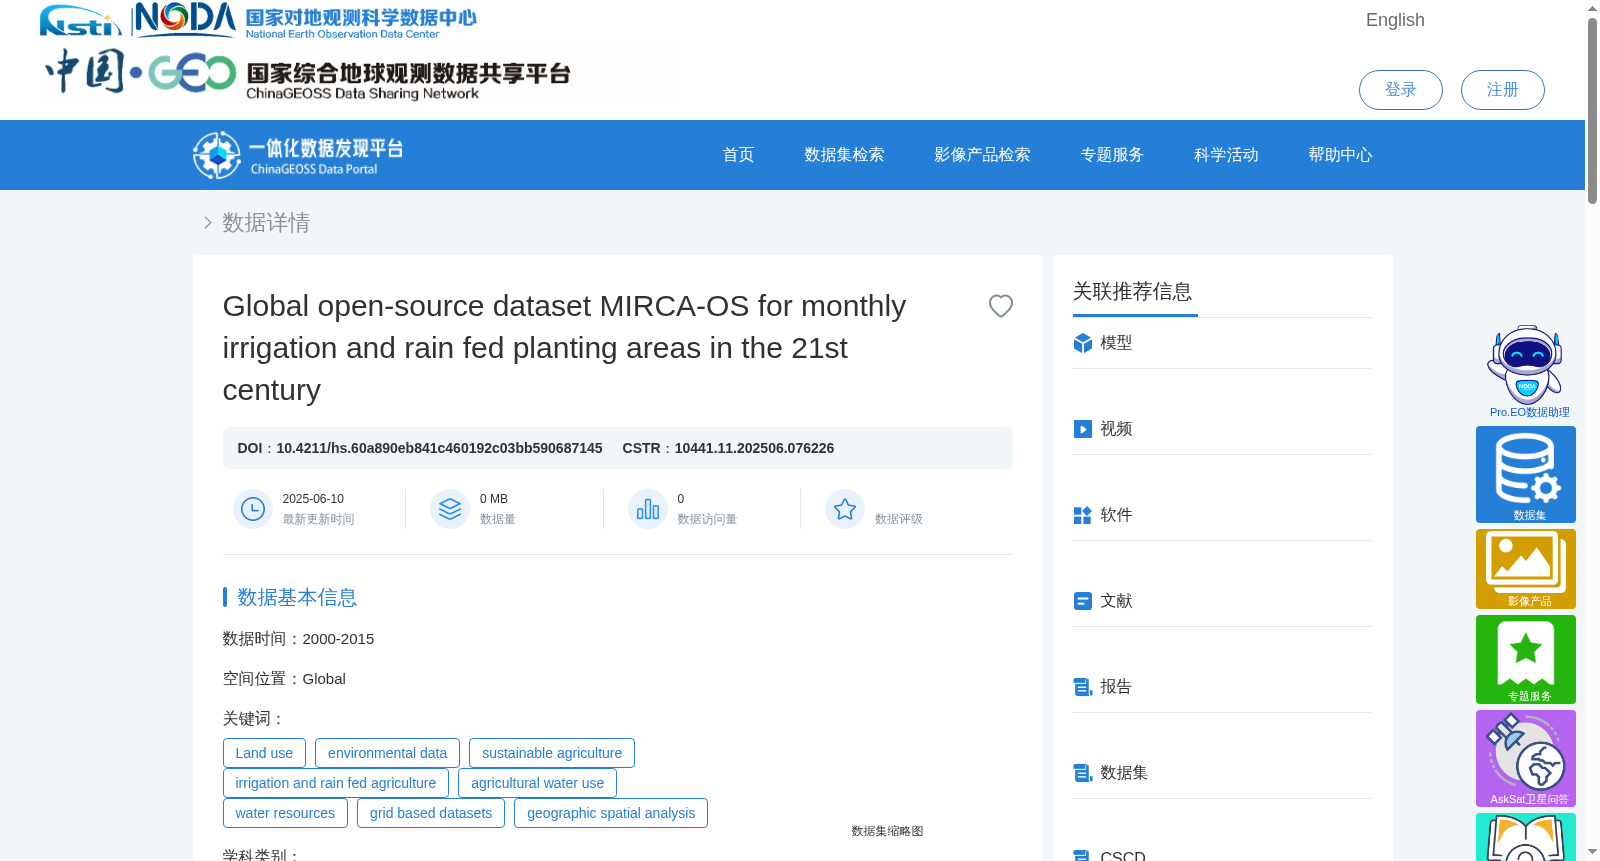Click the ChinaGEOSS Data Portal logo
1600x861 pixels.
click(x=298, y=155)
